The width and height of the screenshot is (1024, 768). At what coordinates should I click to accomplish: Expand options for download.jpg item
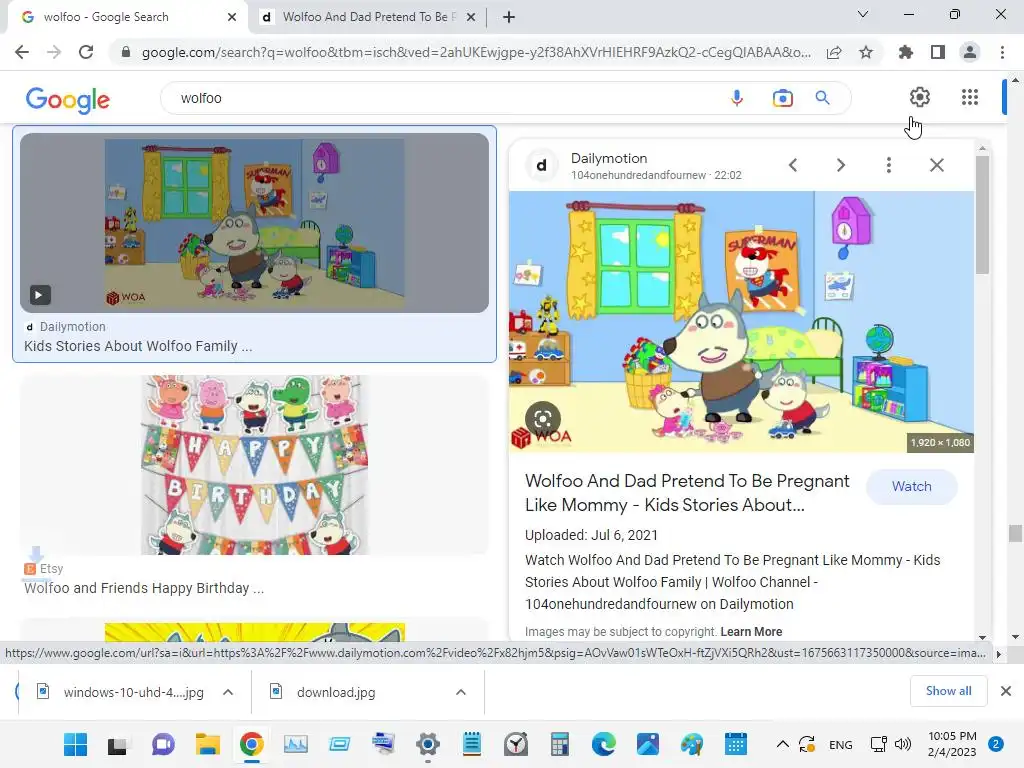click(x=460, y=692)
